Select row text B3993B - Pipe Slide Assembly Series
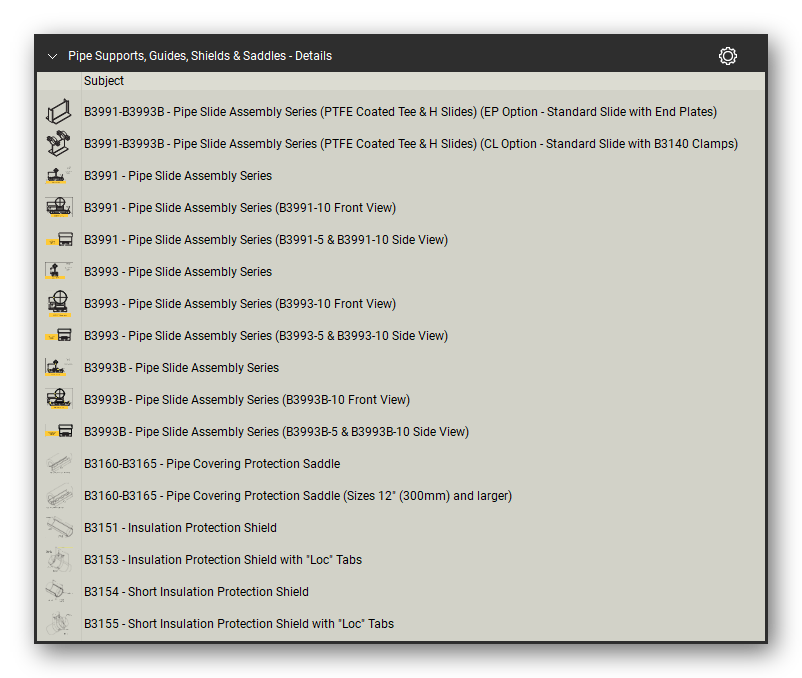 182,368
